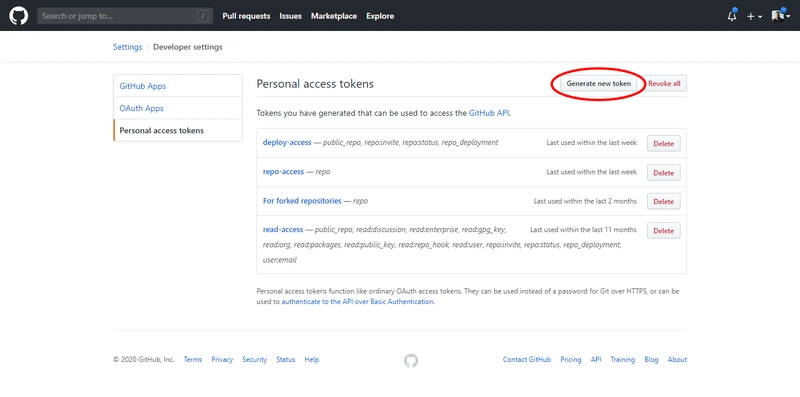The width and height of the screenshot is (800, 397).
Task: Open footer API link
Action: click(x=596, y=360)
